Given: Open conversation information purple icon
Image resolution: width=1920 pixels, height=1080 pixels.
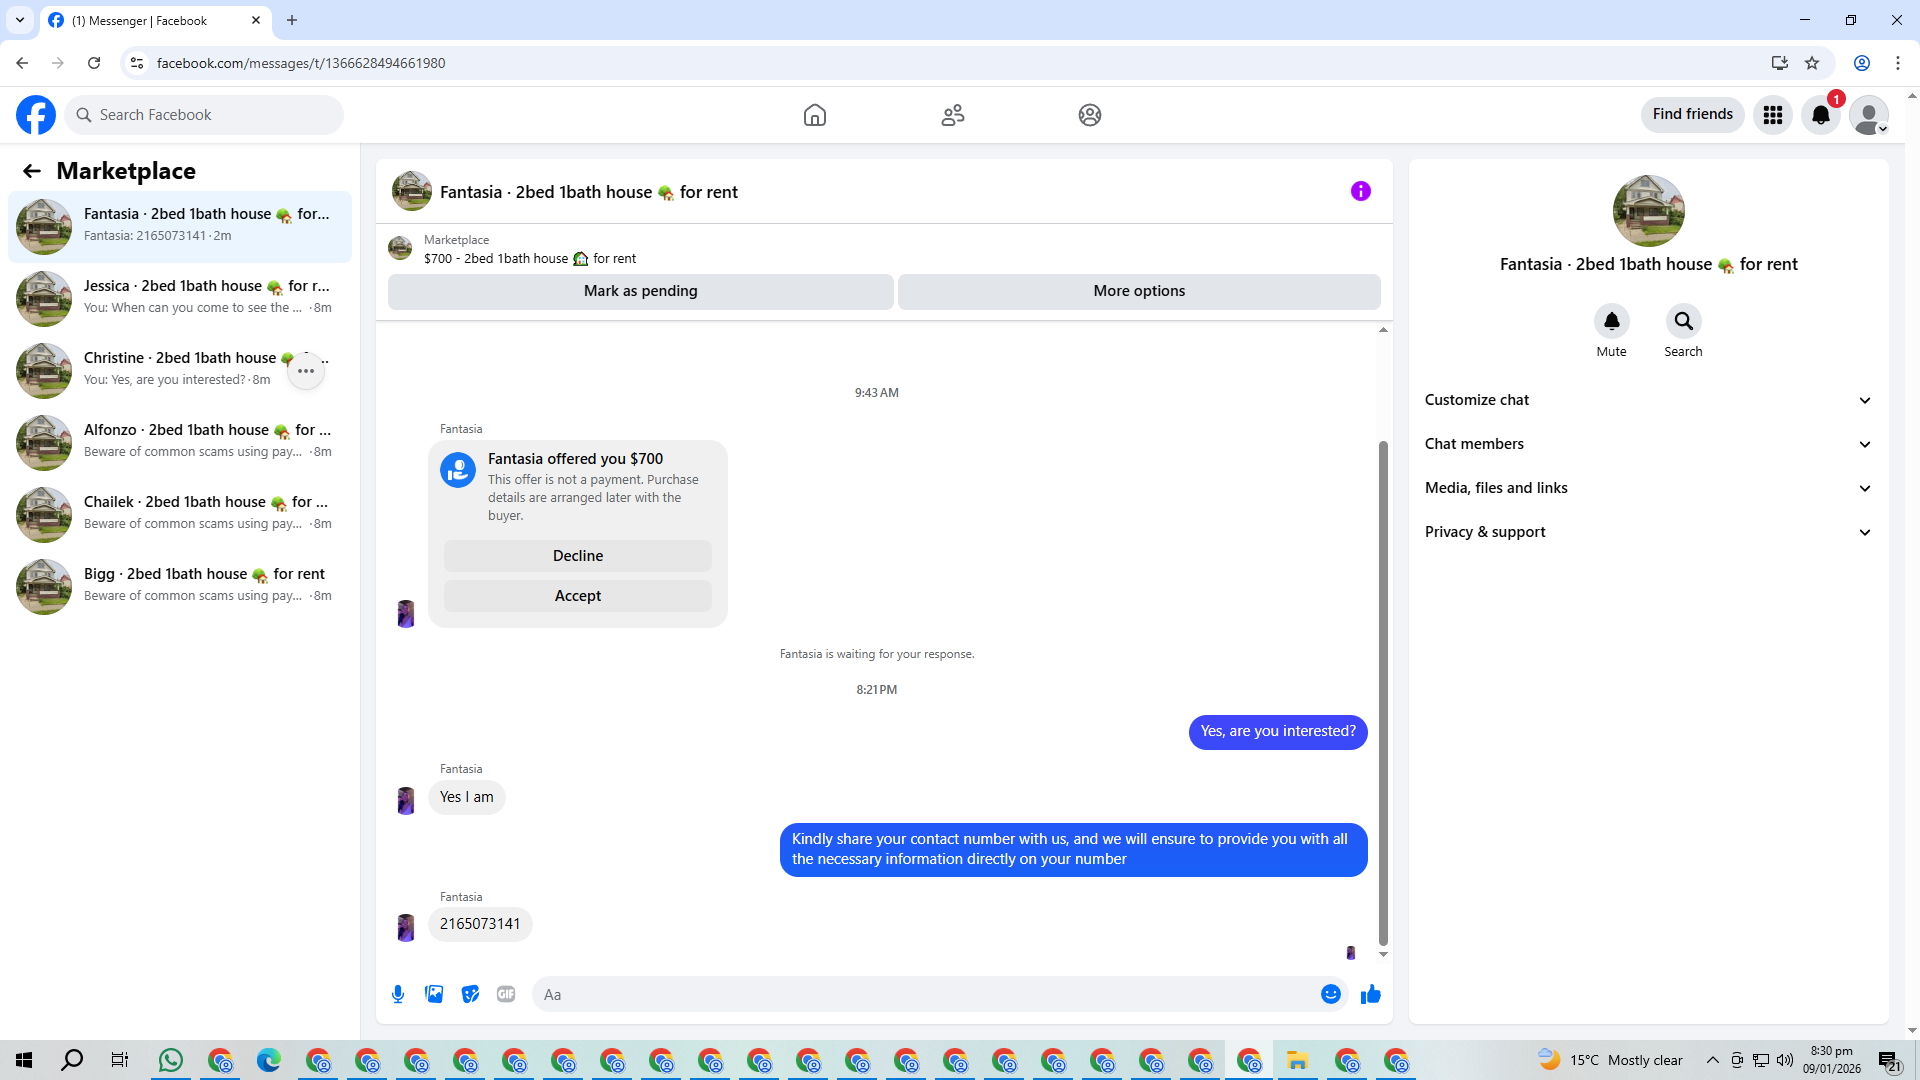Looking at the screenshot, I should click(1361, 191).
